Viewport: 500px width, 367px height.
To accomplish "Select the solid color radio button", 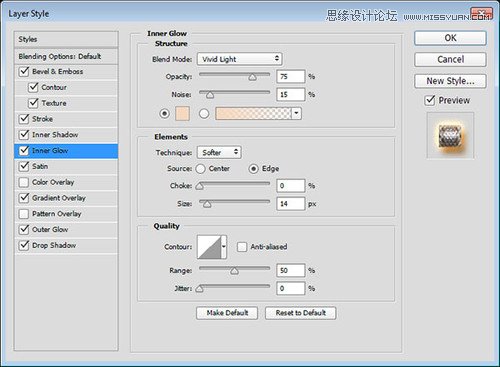I will pyautogui.click(x=164, y=114).
